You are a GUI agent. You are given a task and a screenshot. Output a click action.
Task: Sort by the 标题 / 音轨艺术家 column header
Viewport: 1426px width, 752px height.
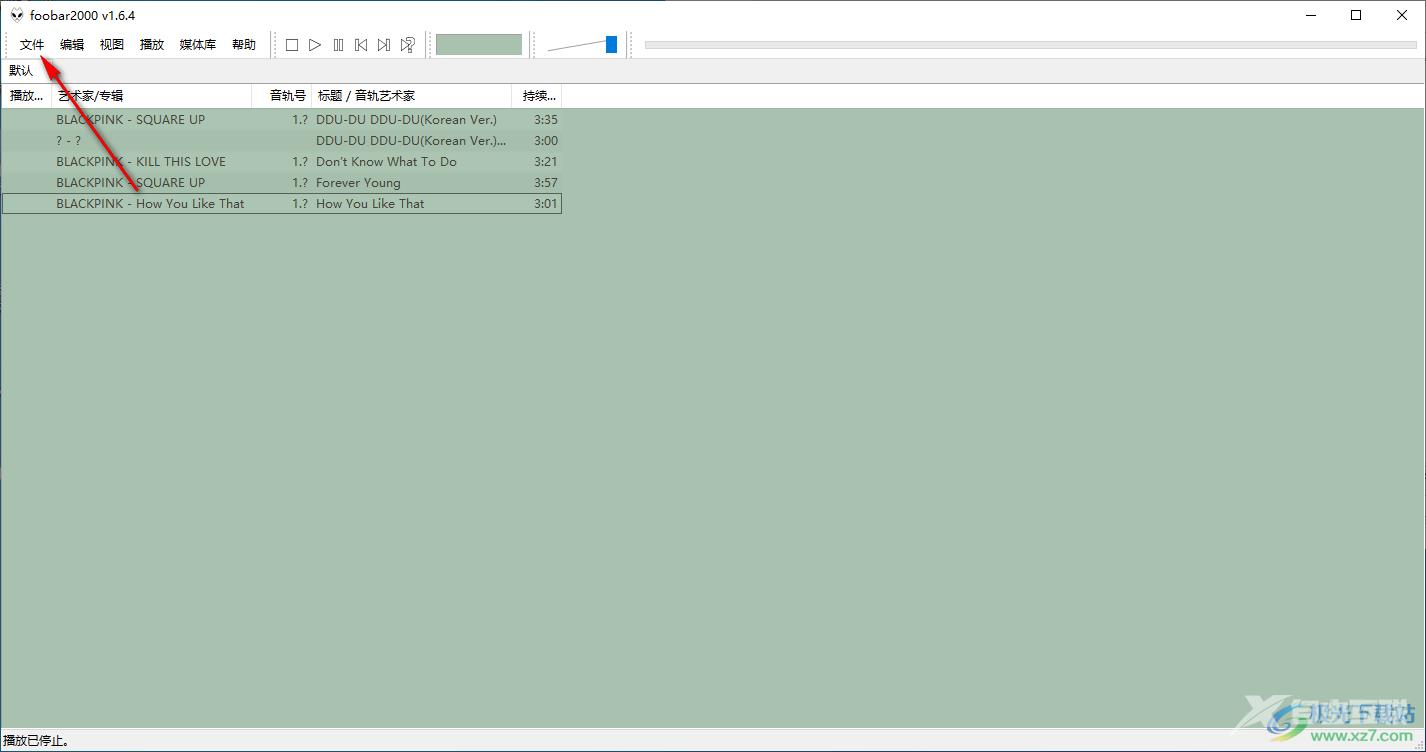tap(412, 96)
